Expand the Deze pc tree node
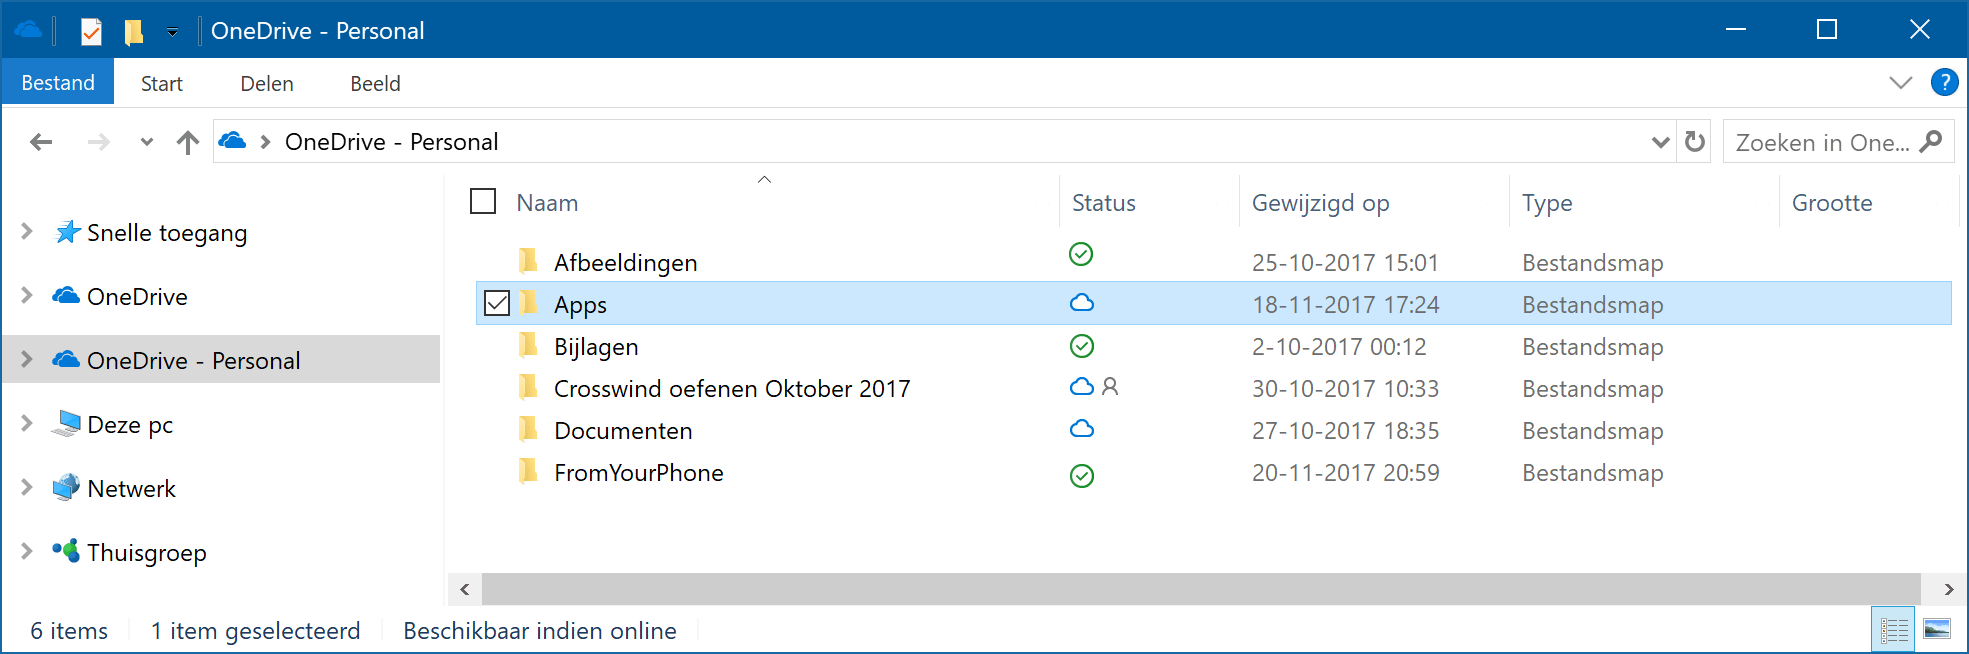The image size is (1969, 654). pos(27,424)
